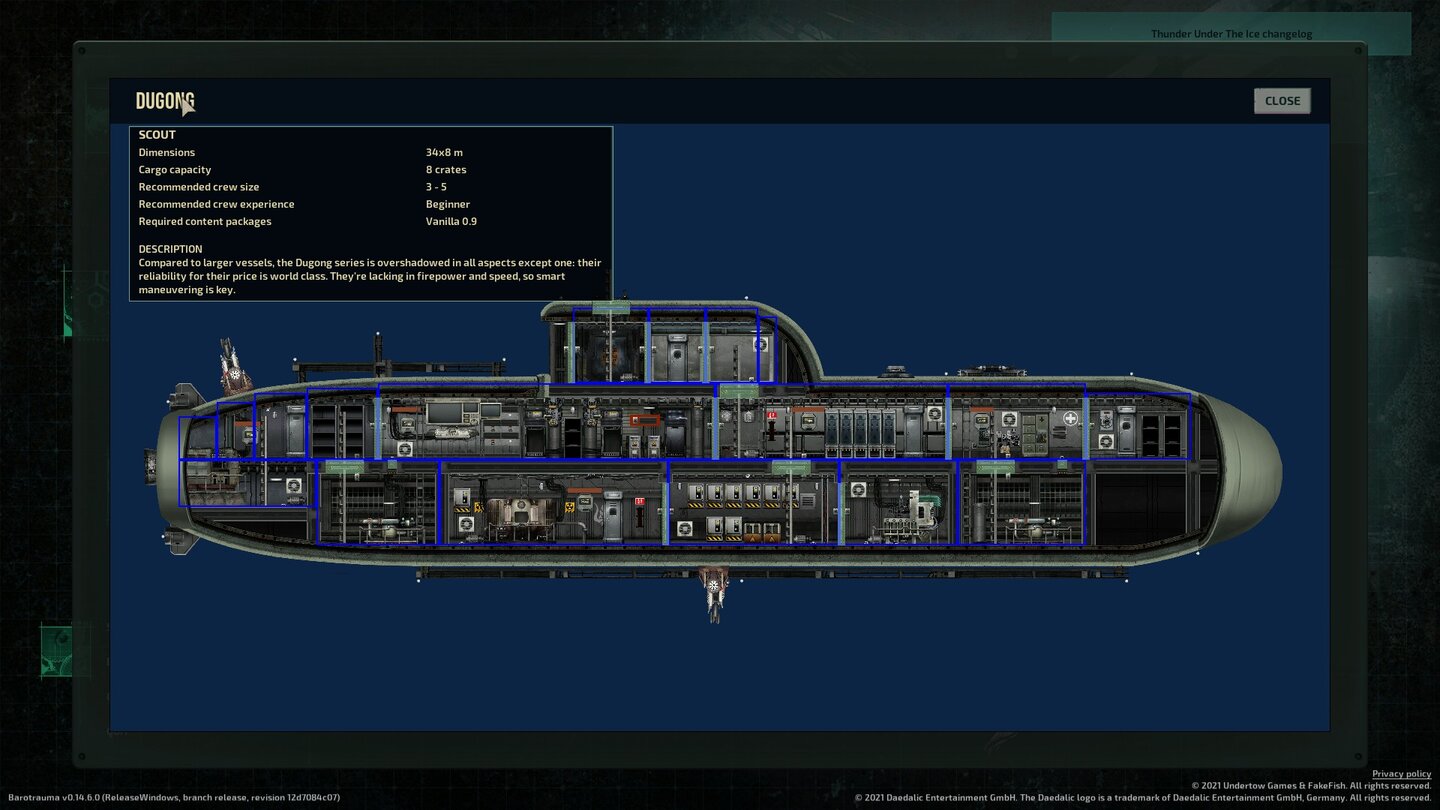Click the Required content packages label

(205, 222)
